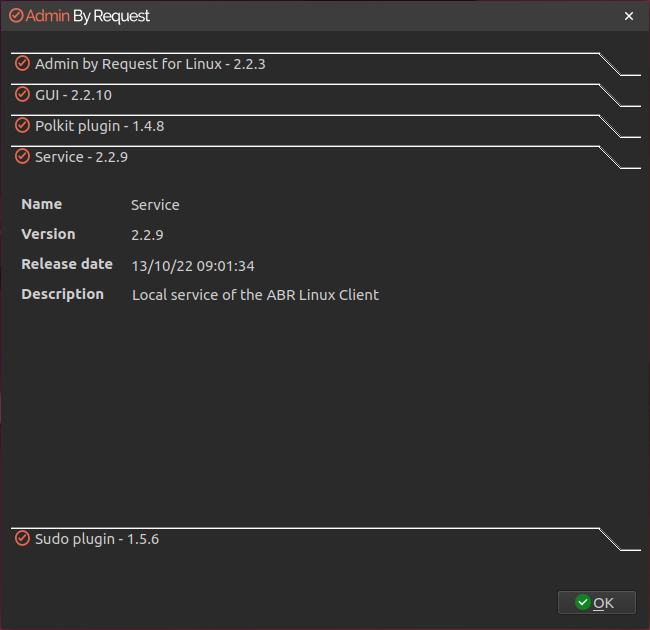The height and width of the screenshot is (630, 650).
Task: Expand the Admin by Request for Linux - 2.2.3 section
Action: click(325, 64)
